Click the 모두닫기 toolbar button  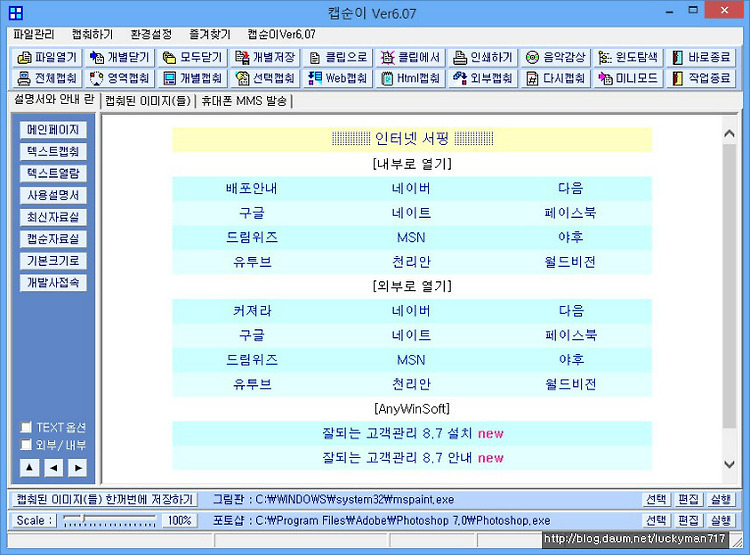(x=192, y=57)
